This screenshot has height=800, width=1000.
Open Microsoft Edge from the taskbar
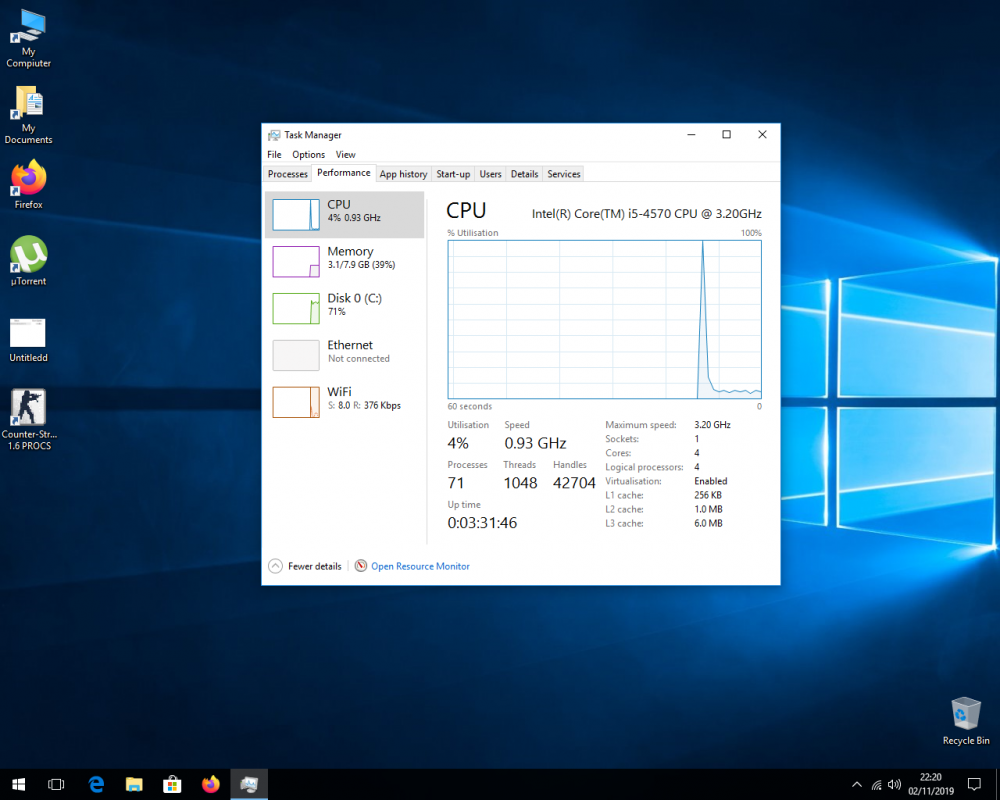coord(96,784)
